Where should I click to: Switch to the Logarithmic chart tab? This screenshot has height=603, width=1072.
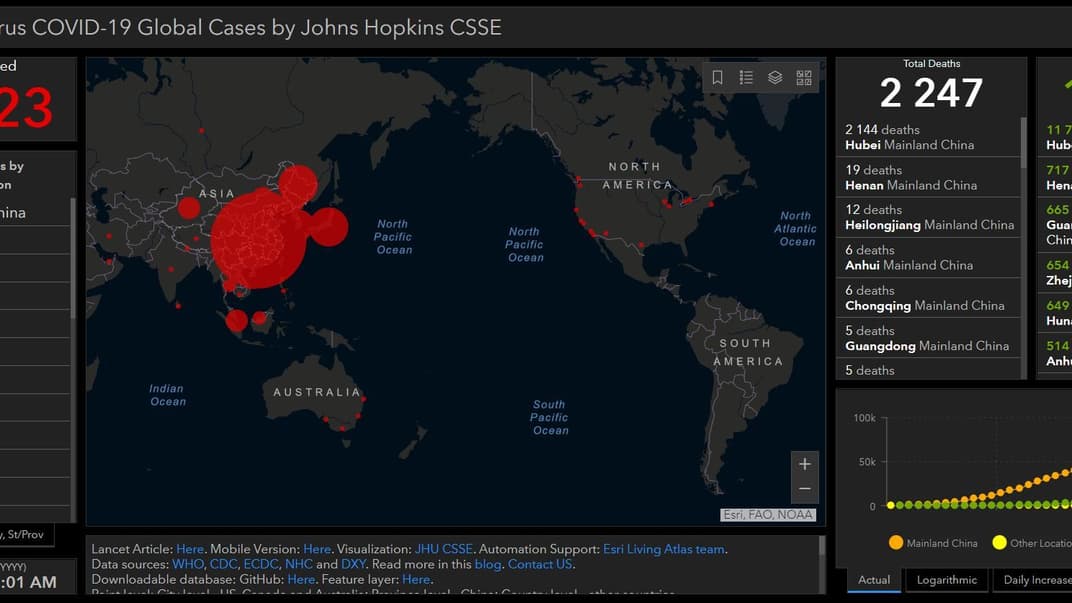point(947,580)
